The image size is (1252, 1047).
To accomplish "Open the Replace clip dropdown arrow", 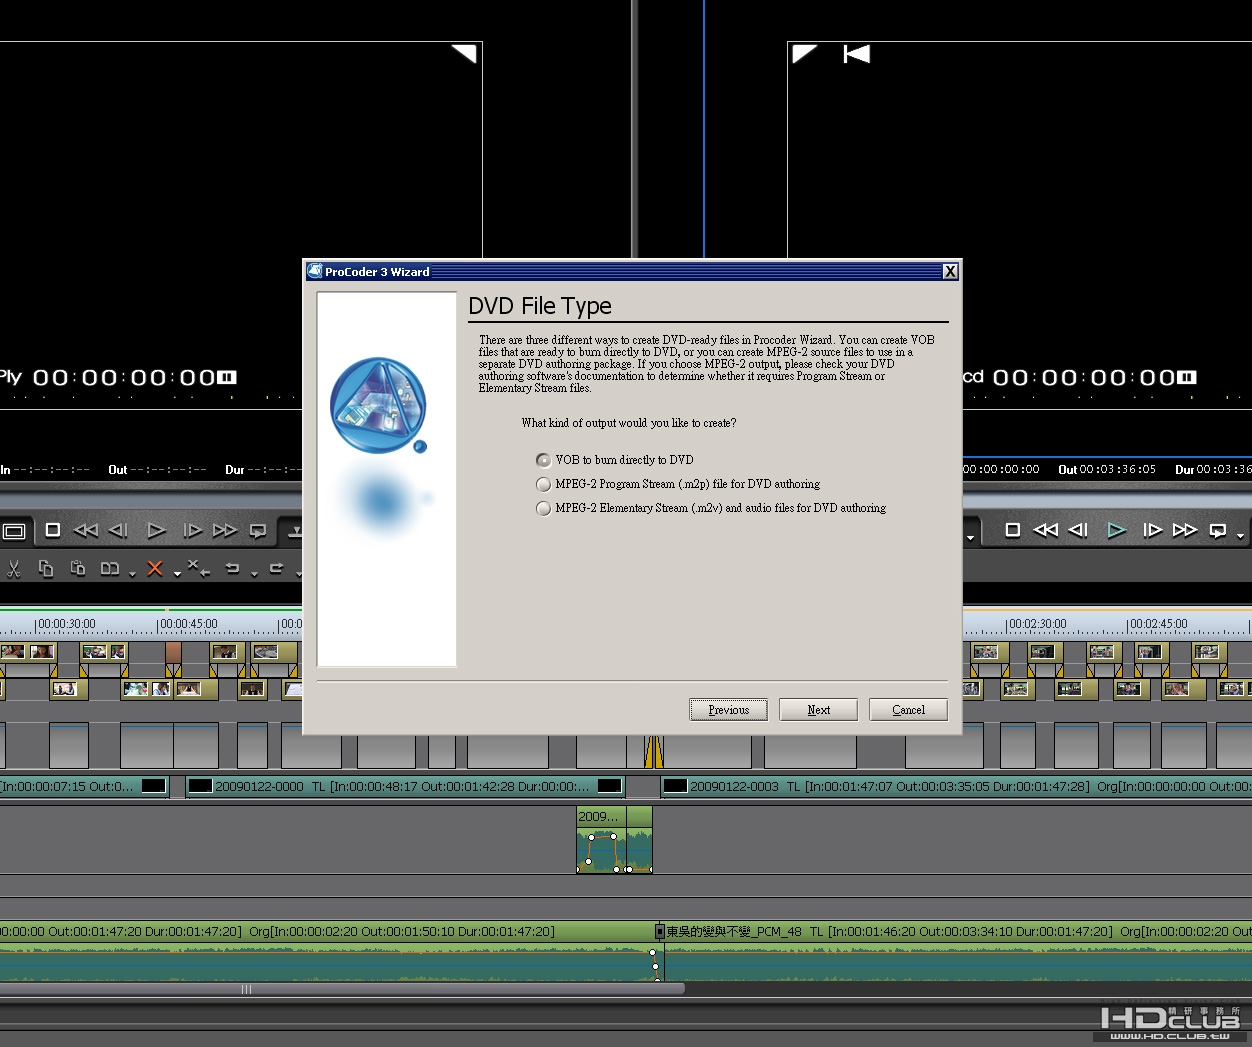I will (132, 574).
